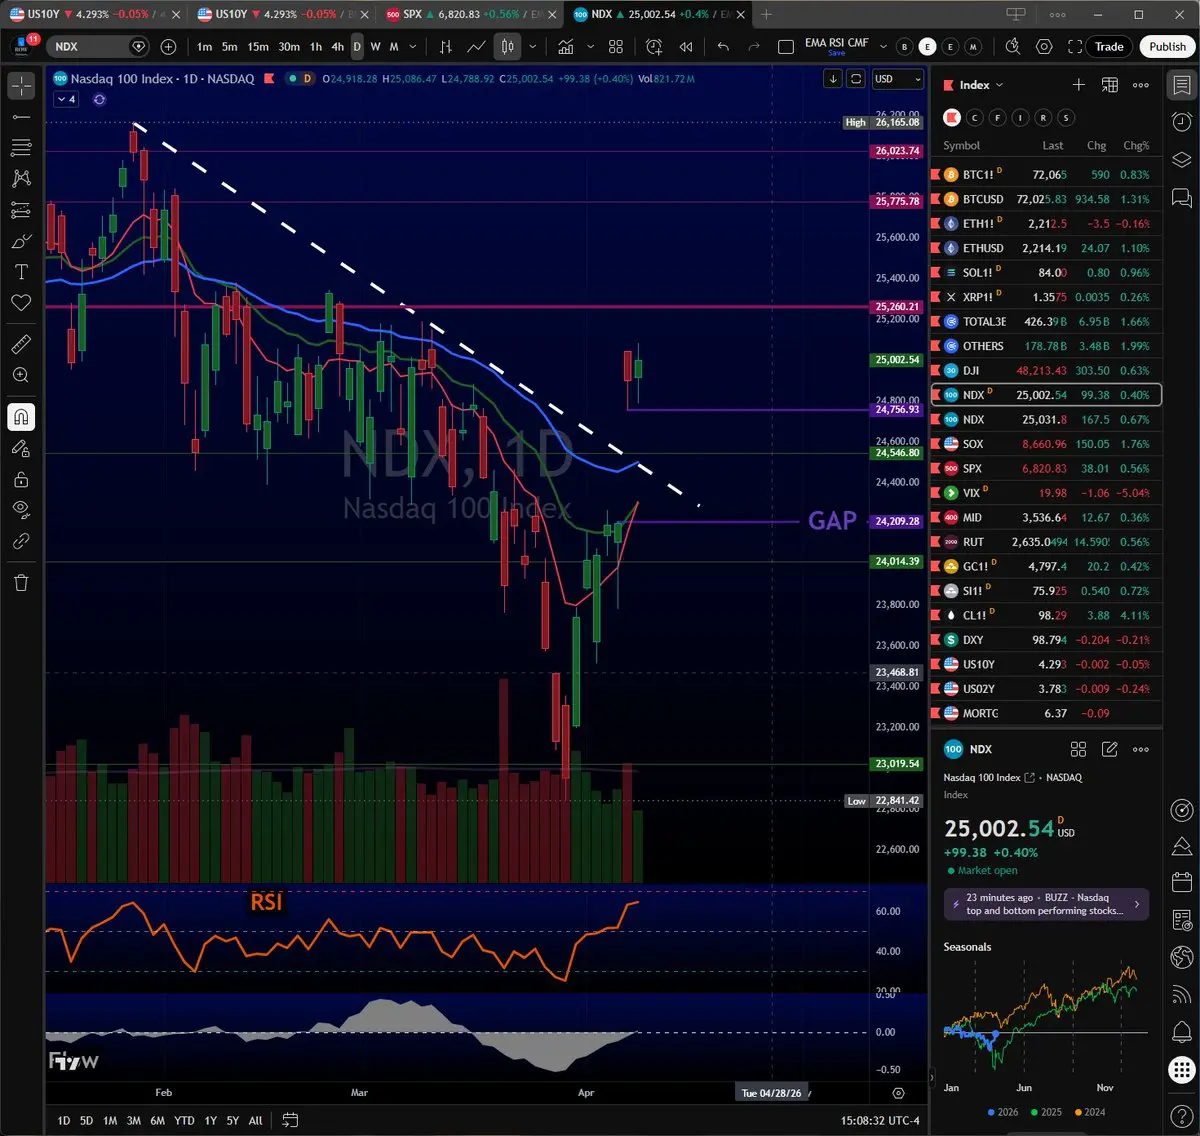This screenshot has width=1200, height=1136.
Task: Open the forecasting and measurement tools
Action: click(21, 210)
